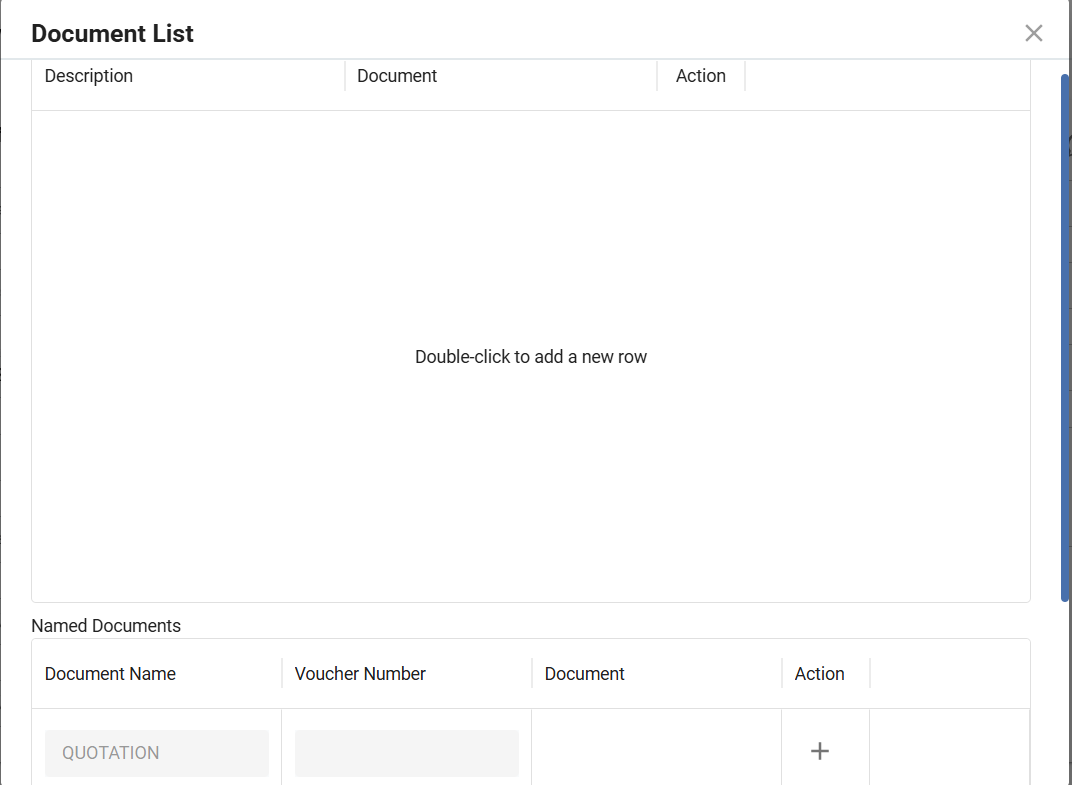The height and width of the screenshot is (785, 1072).
Task: Click inside the Voucher Number text box
Action: (x=406, y=752)
